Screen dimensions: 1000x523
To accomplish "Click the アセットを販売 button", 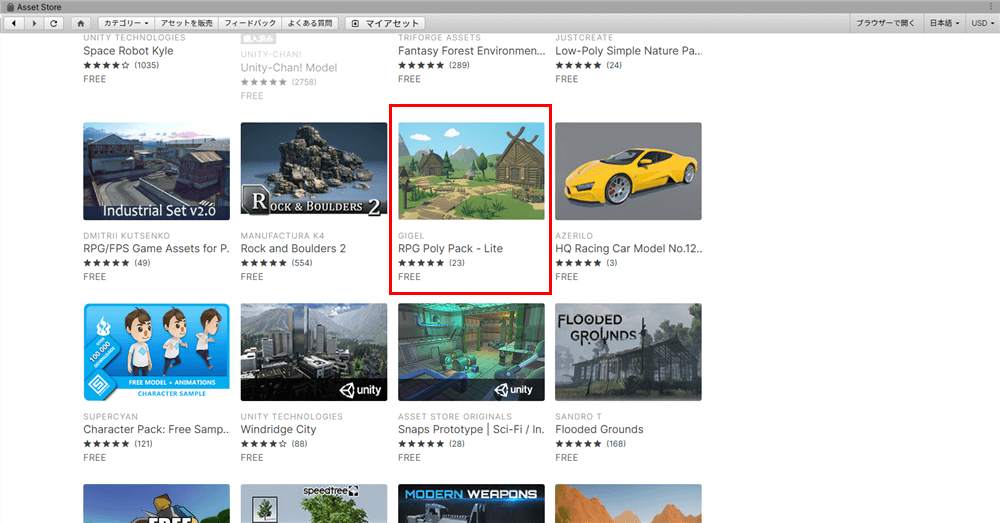I will 186,23.
